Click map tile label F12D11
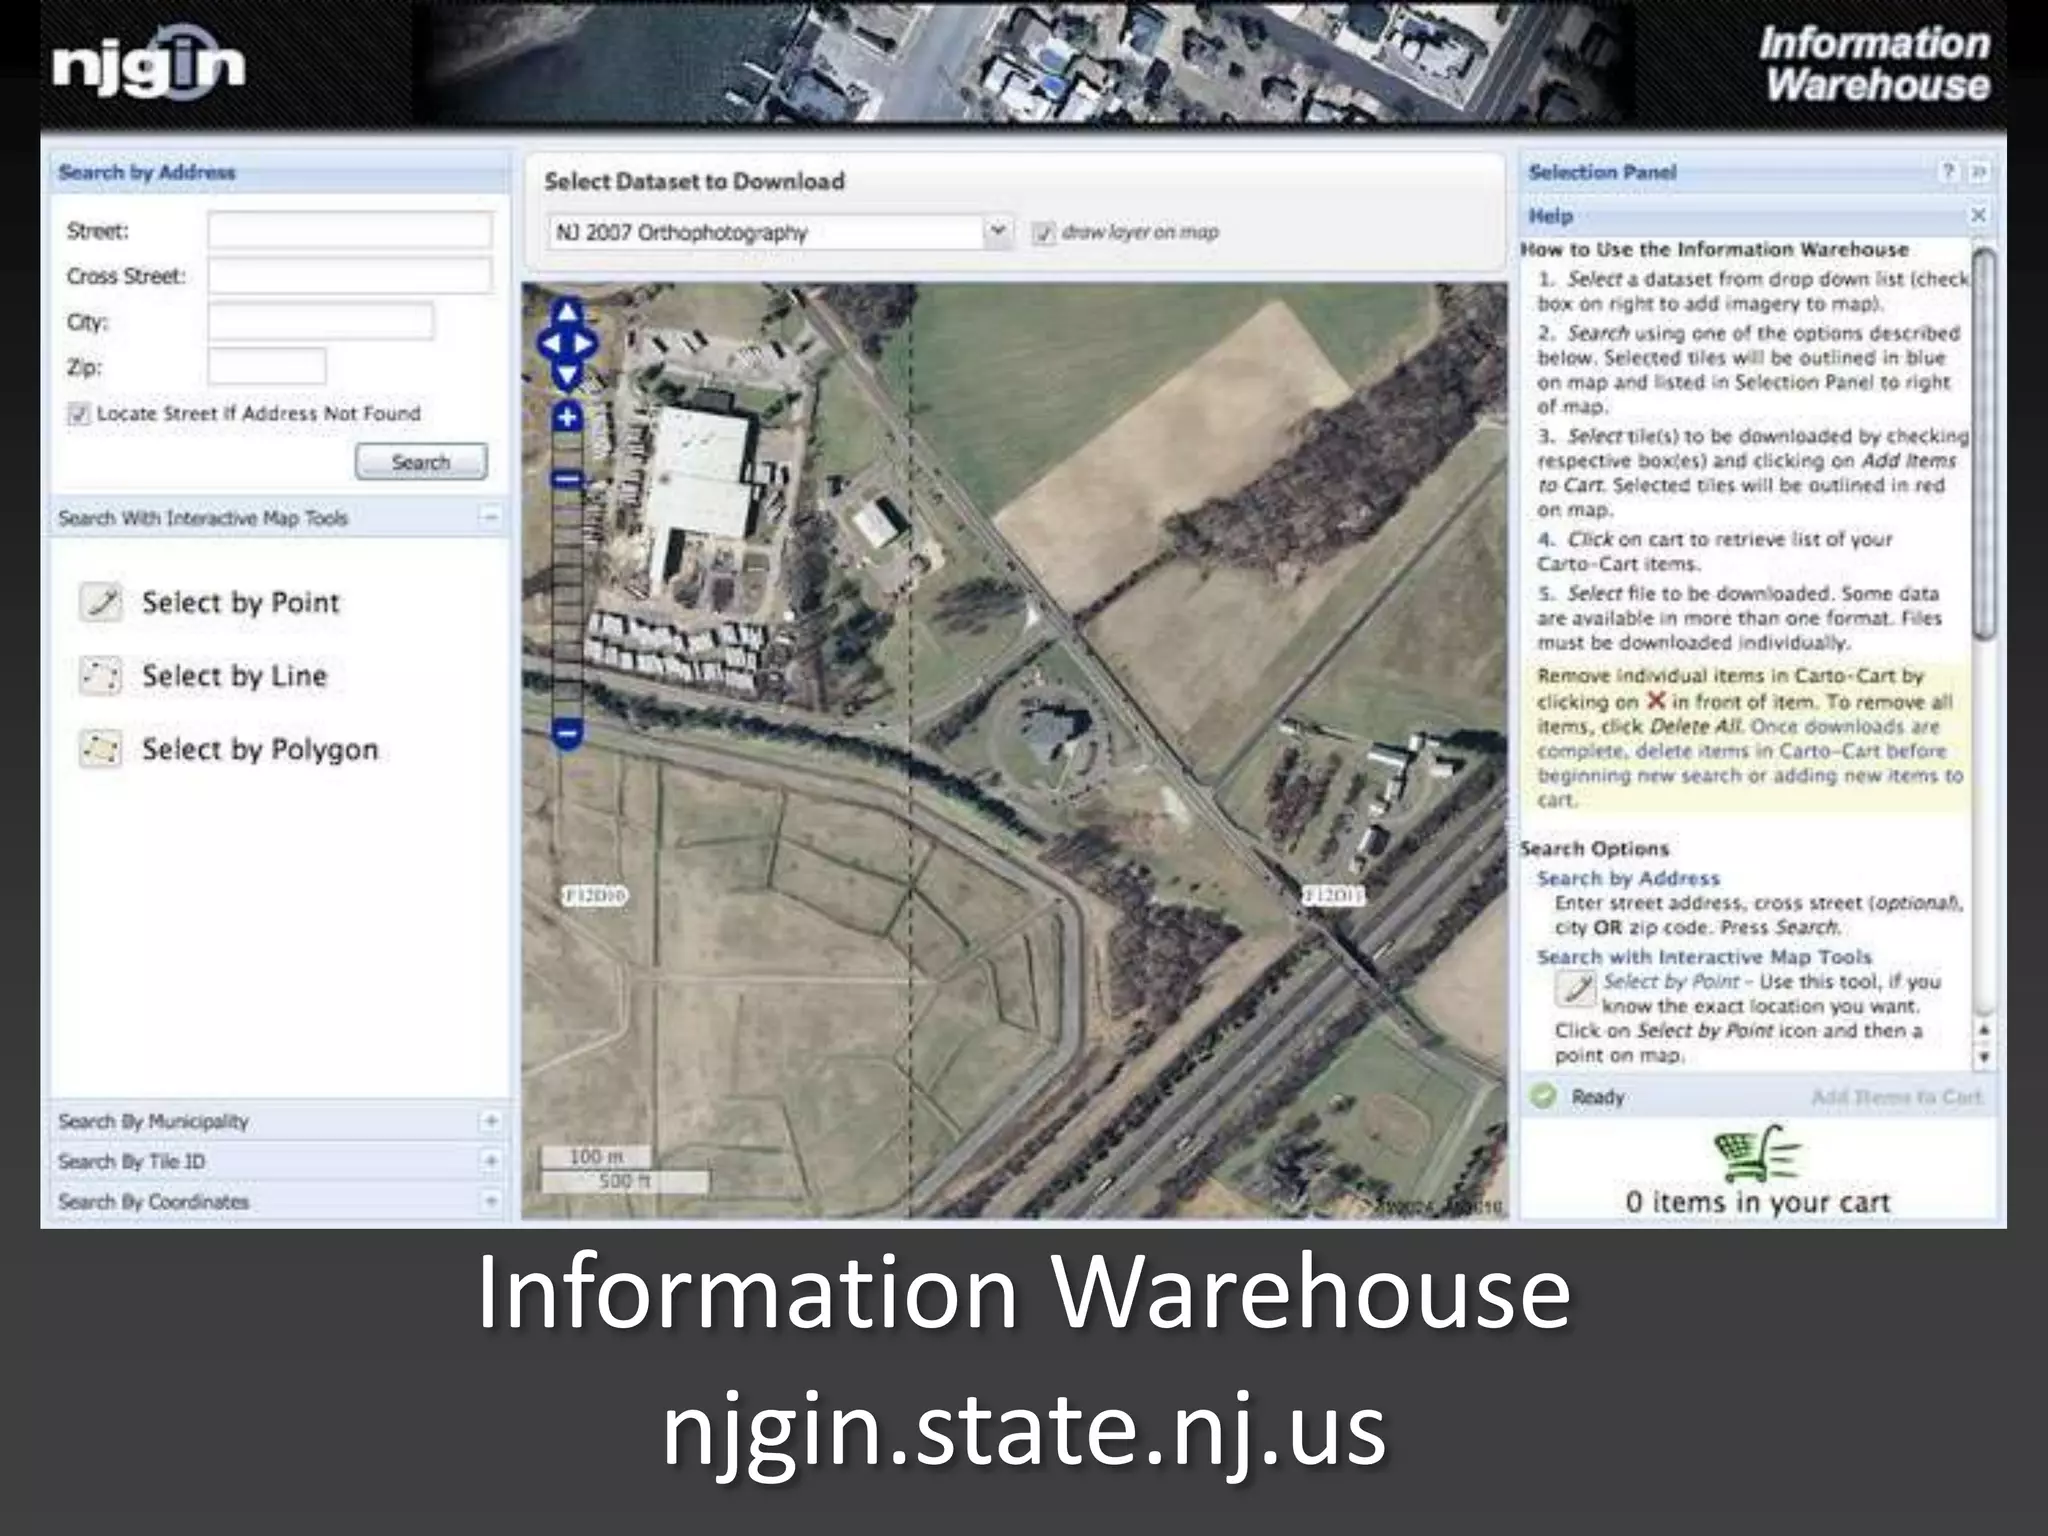2048x1536 pixels. [1334, 896]
